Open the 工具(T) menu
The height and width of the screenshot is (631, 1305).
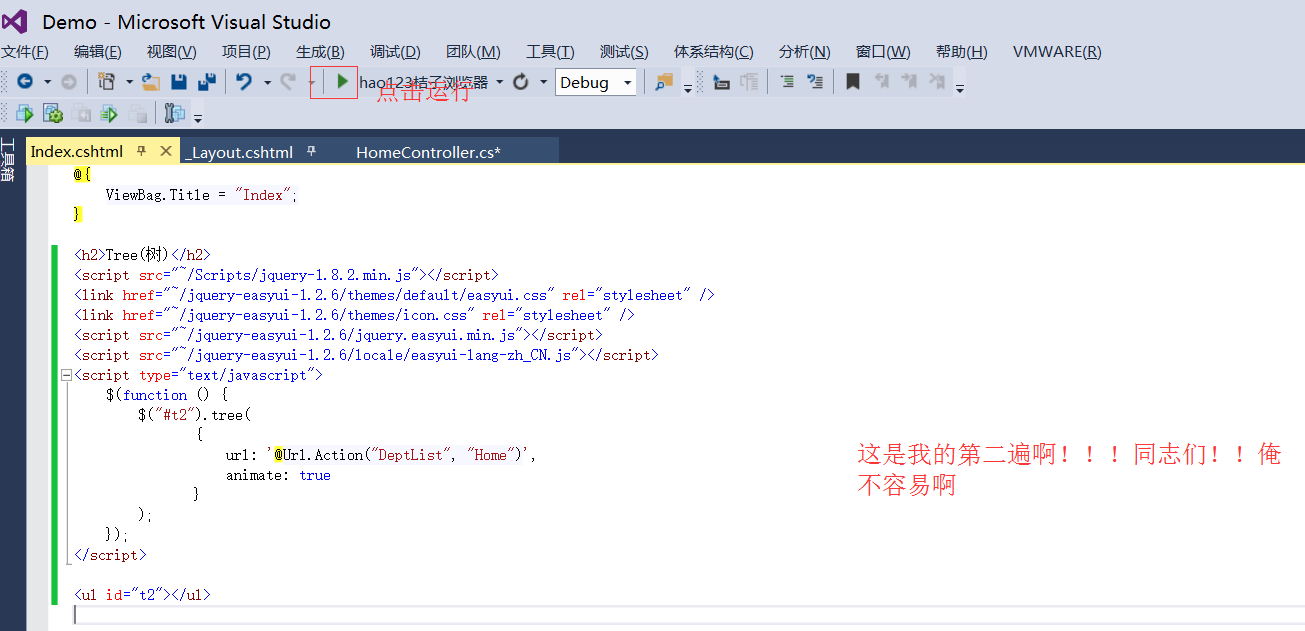click(x=550, y=52)
